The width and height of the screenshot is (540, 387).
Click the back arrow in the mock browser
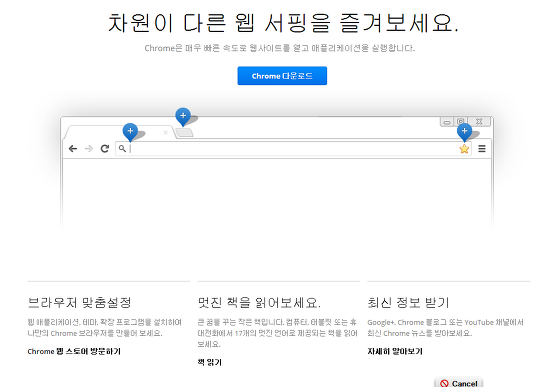tap(73, 149)
